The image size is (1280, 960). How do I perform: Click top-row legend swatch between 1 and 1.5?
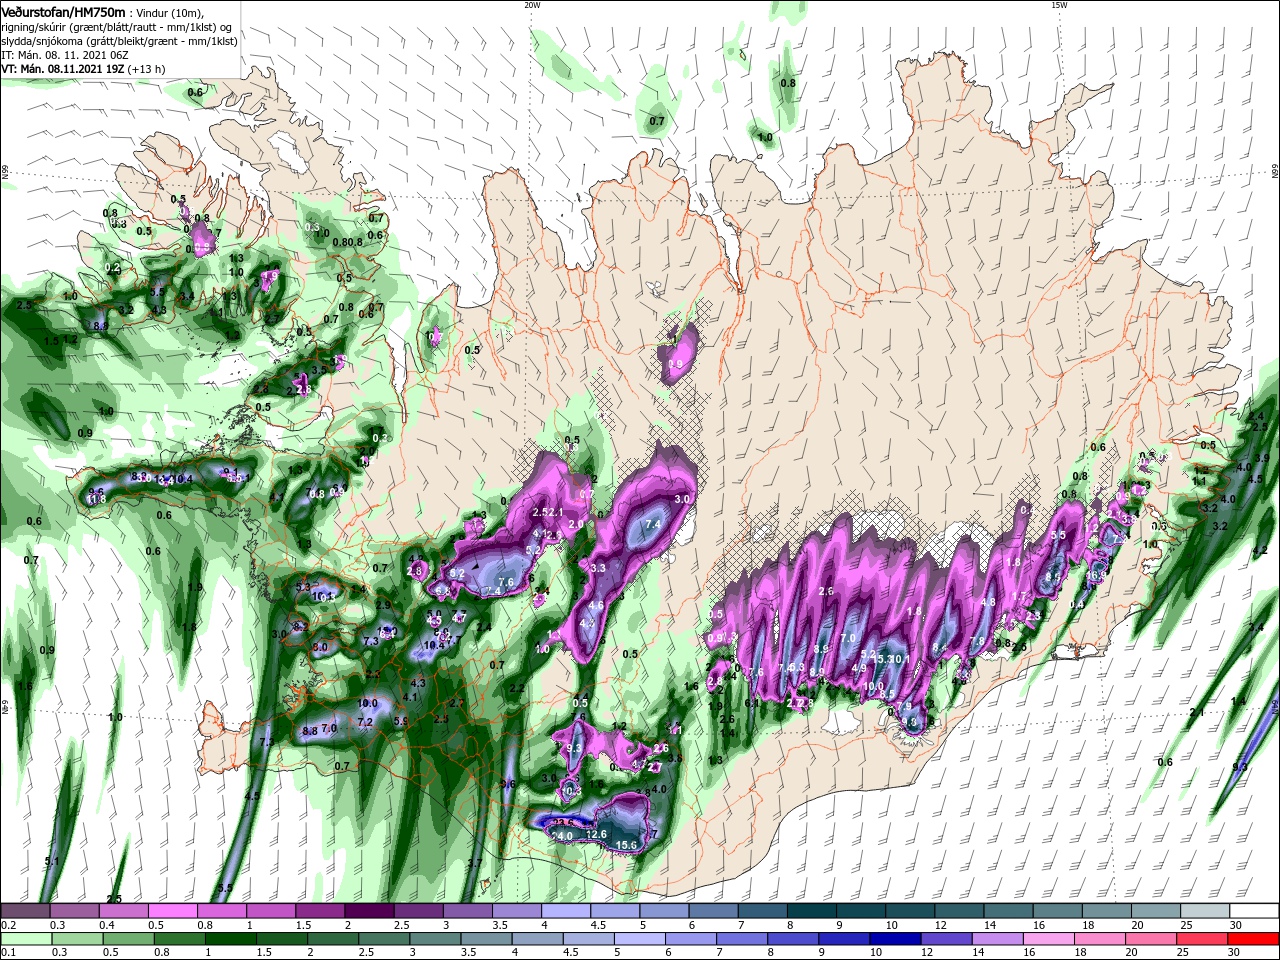click(270, 911)
